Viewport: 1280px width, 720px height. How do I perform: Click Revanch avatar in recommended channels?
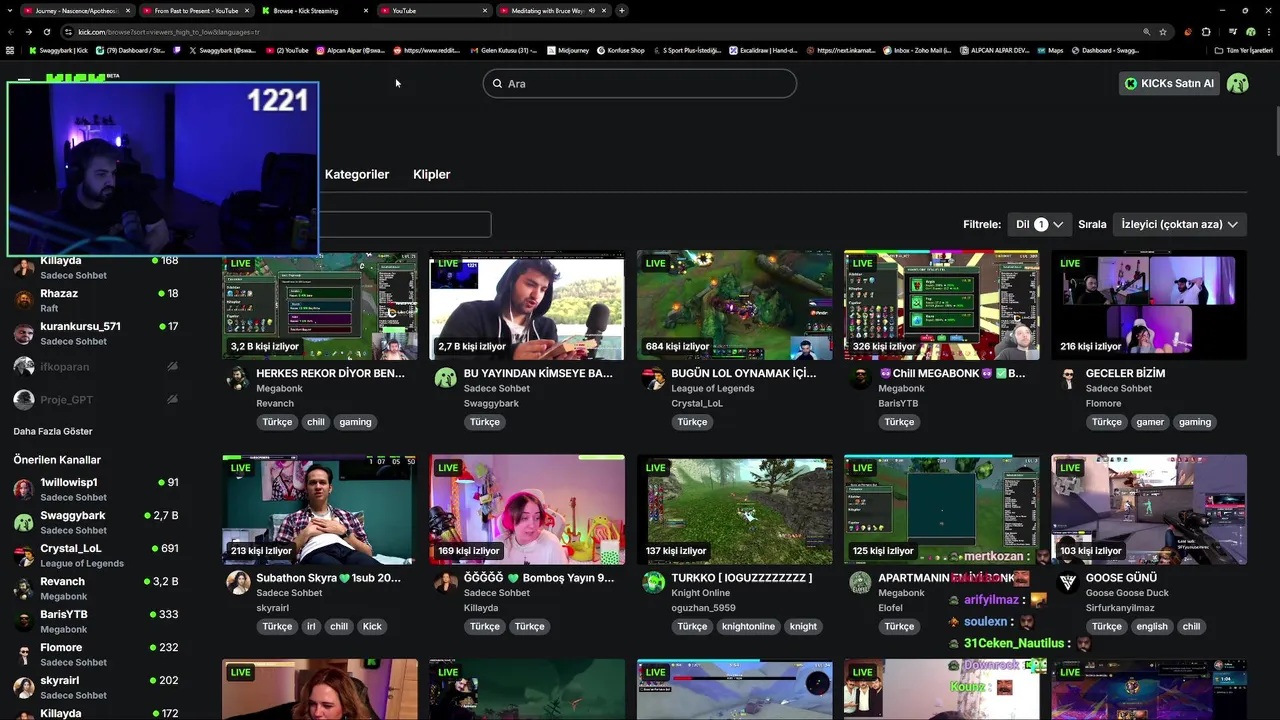point(24,588)
